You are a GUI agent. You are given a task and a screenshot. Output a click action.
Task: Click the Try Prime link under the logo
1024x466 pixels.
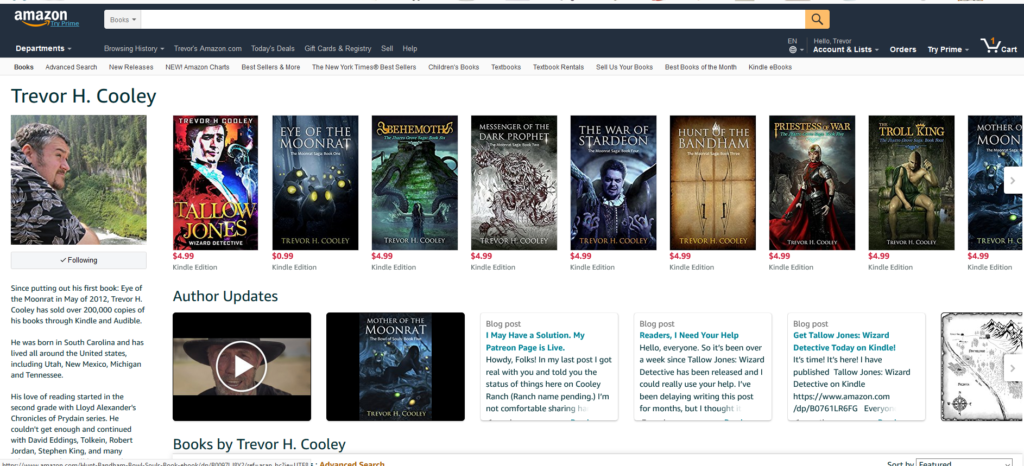coord(65,23)
